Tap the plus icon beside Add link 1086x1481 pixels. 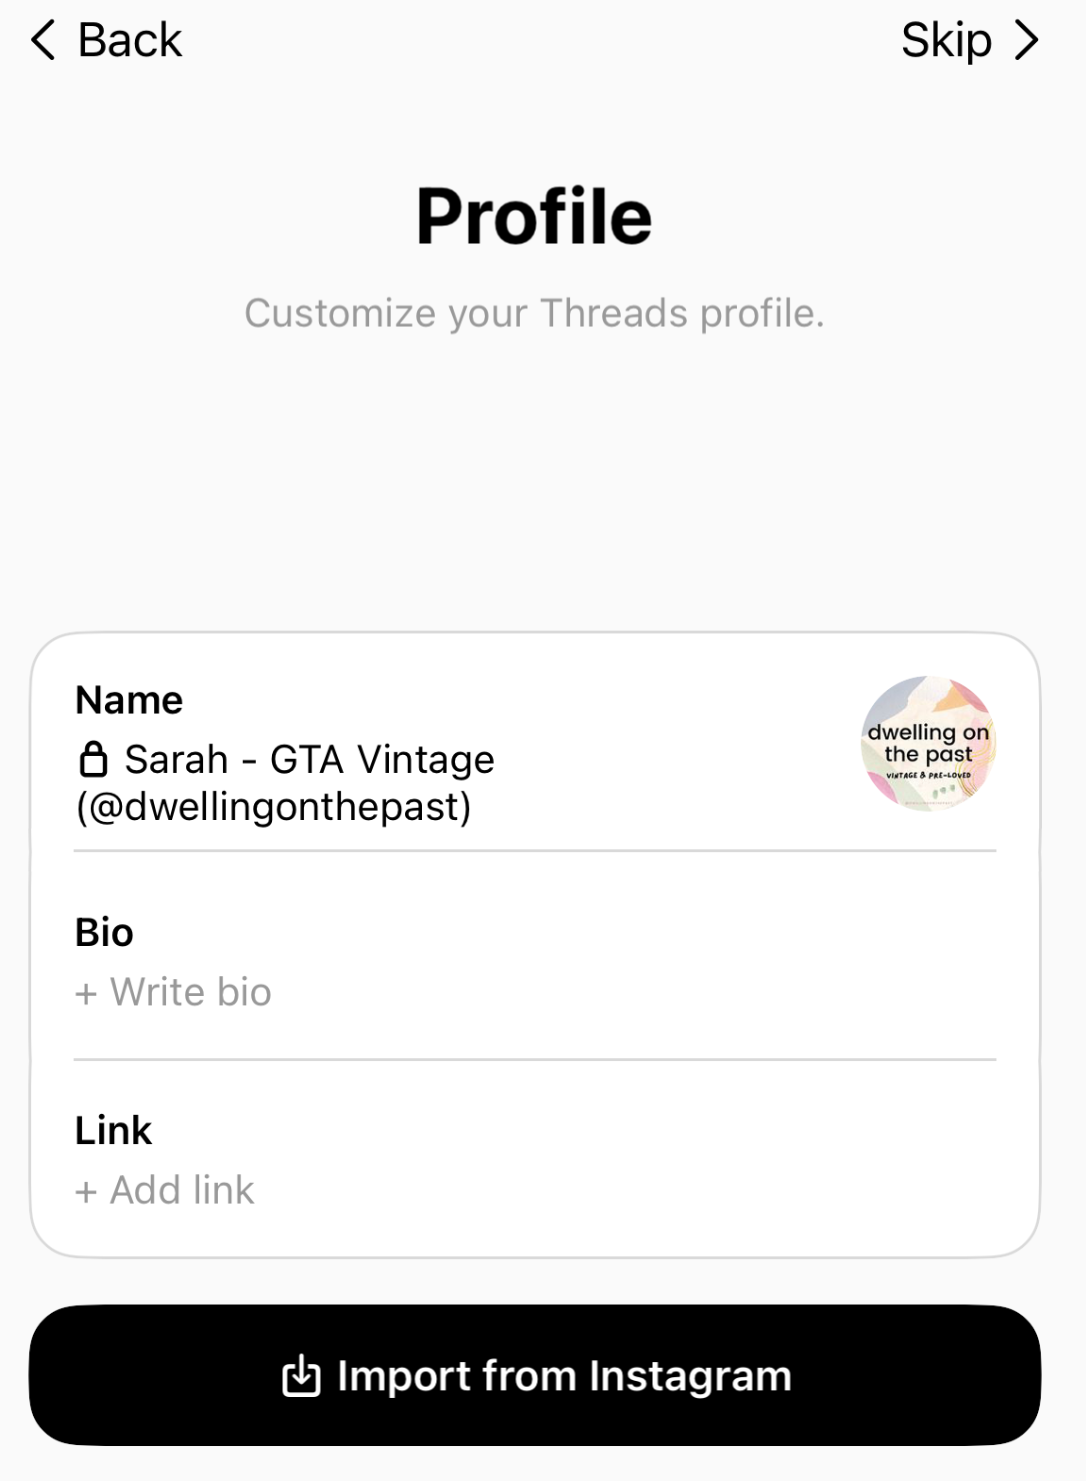[x=86, y=1192]
